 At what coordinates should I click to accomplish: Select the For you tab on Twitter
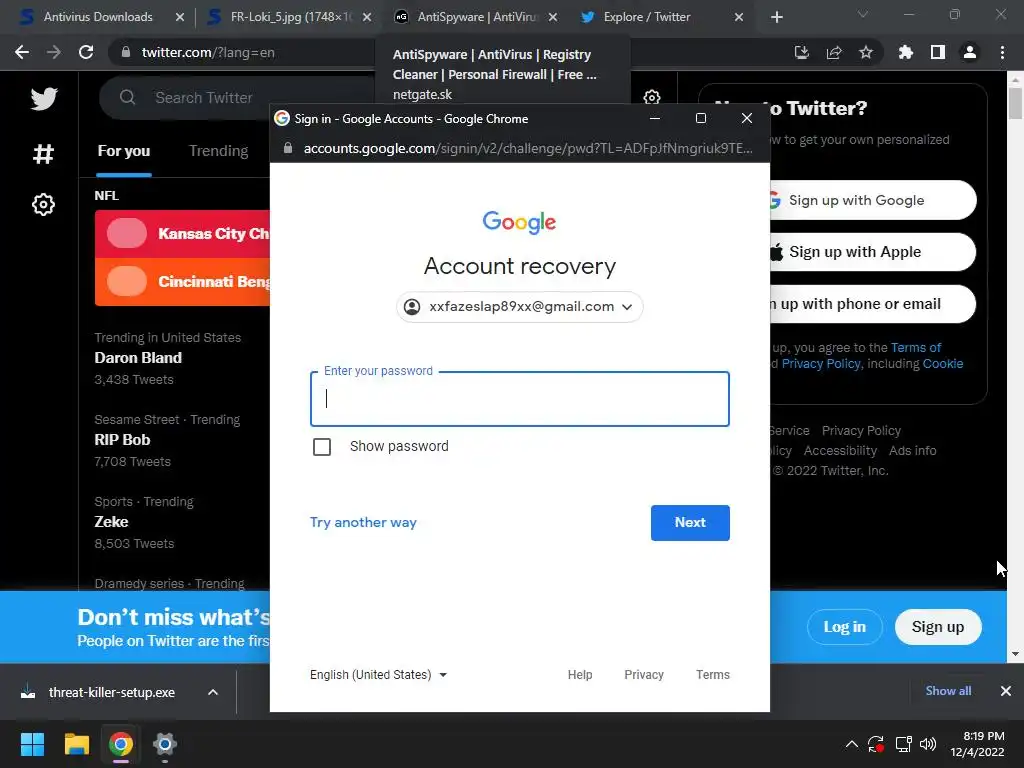[124, 151]
